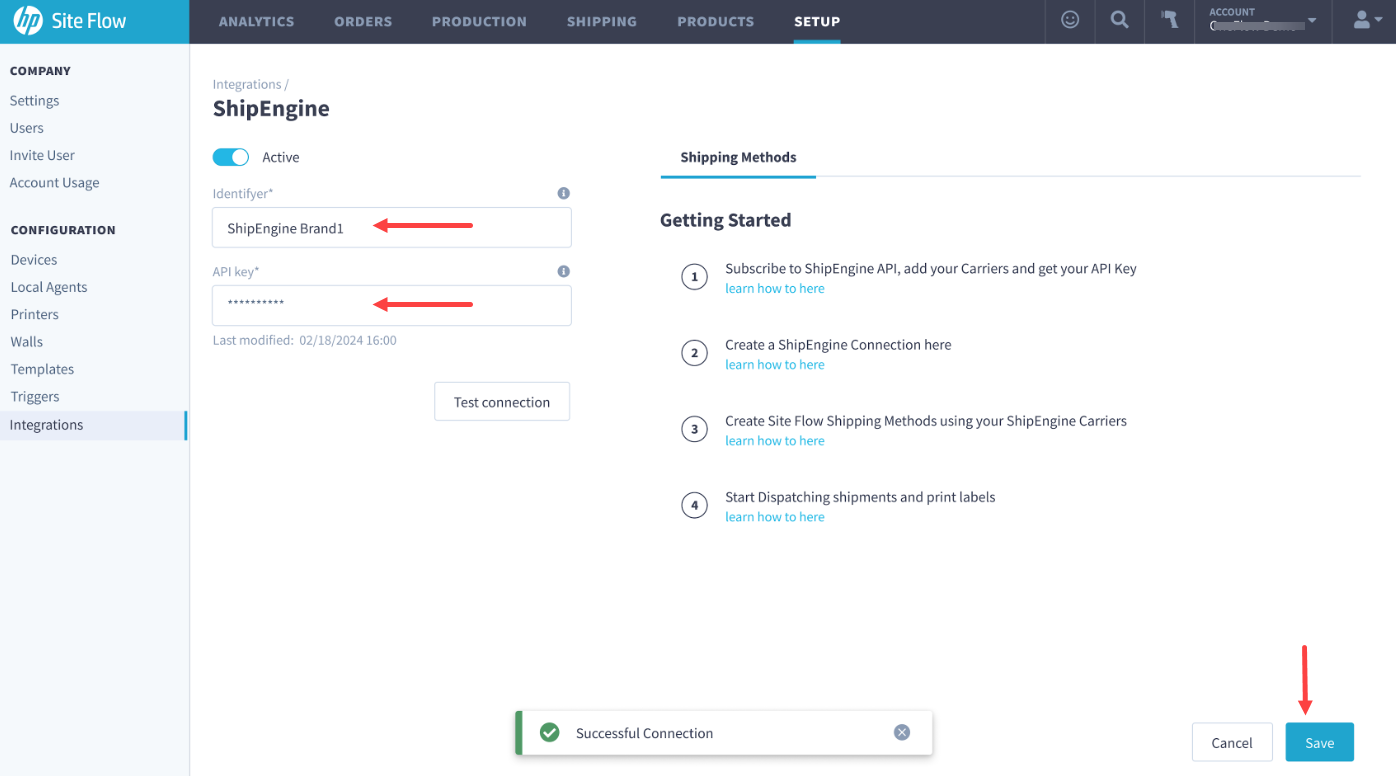1396x776 pixels.
Task: Click the info icon beside API key field
Action: 563,271
